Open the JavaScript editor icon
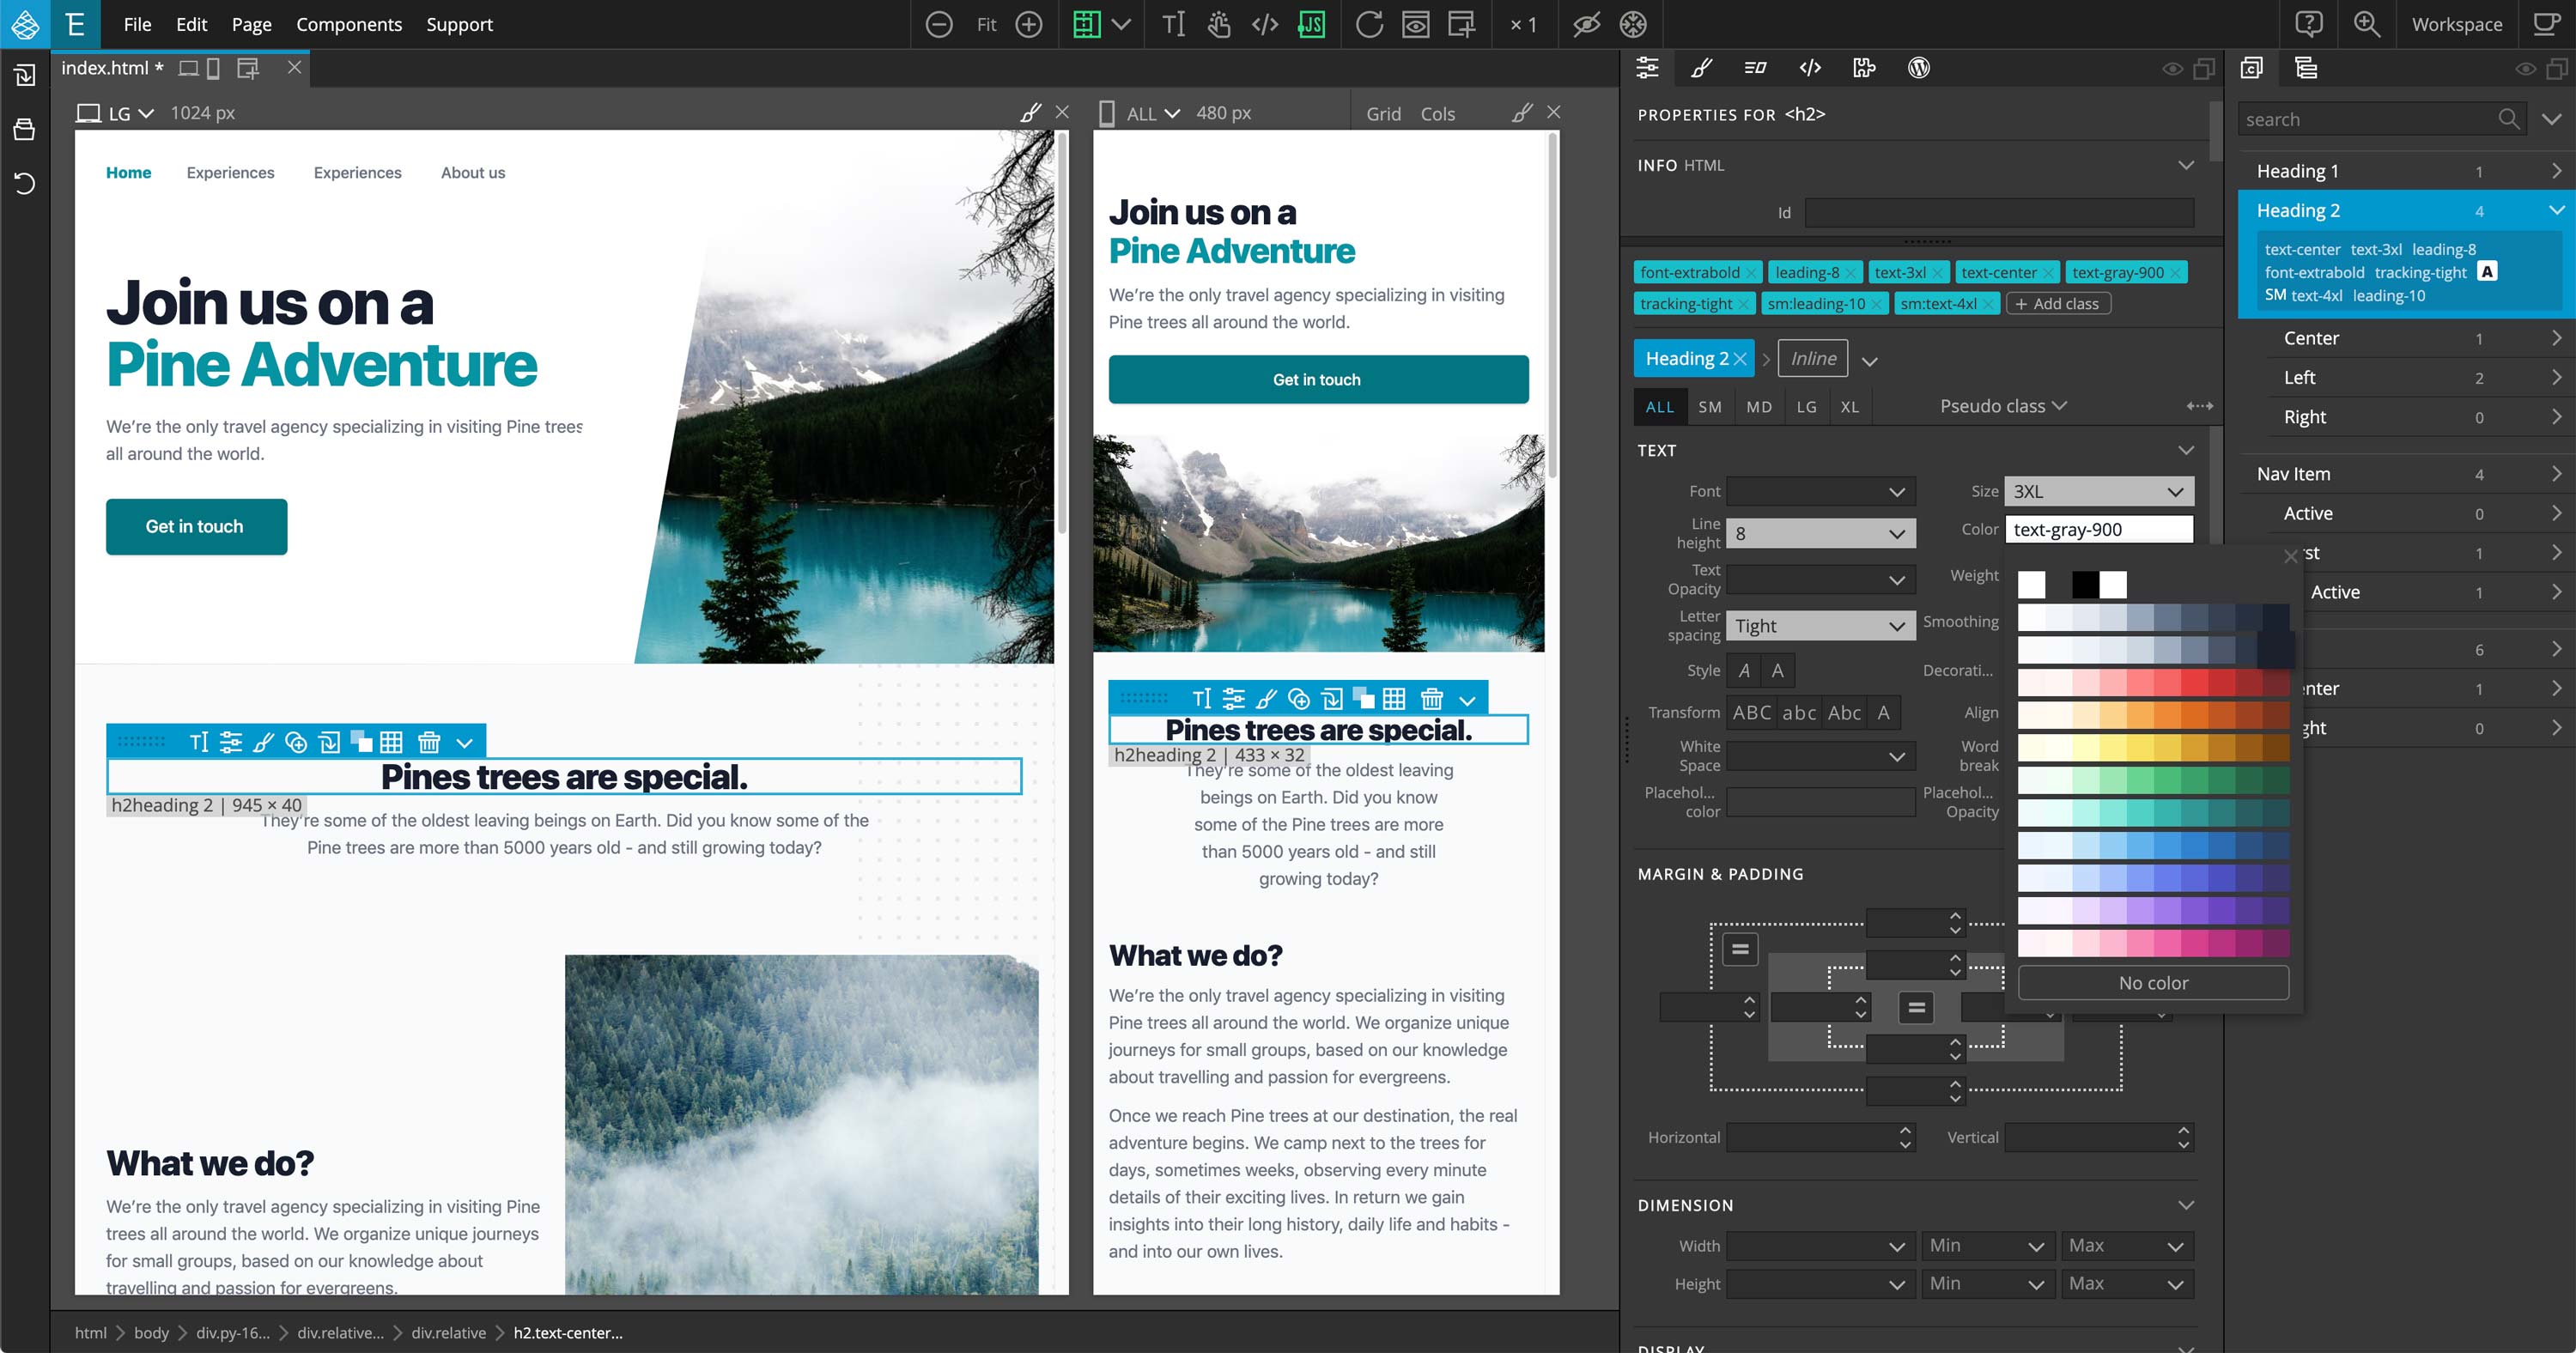The width and height of the screenshot is (2576, 1353). click(x=1311, y=24)
